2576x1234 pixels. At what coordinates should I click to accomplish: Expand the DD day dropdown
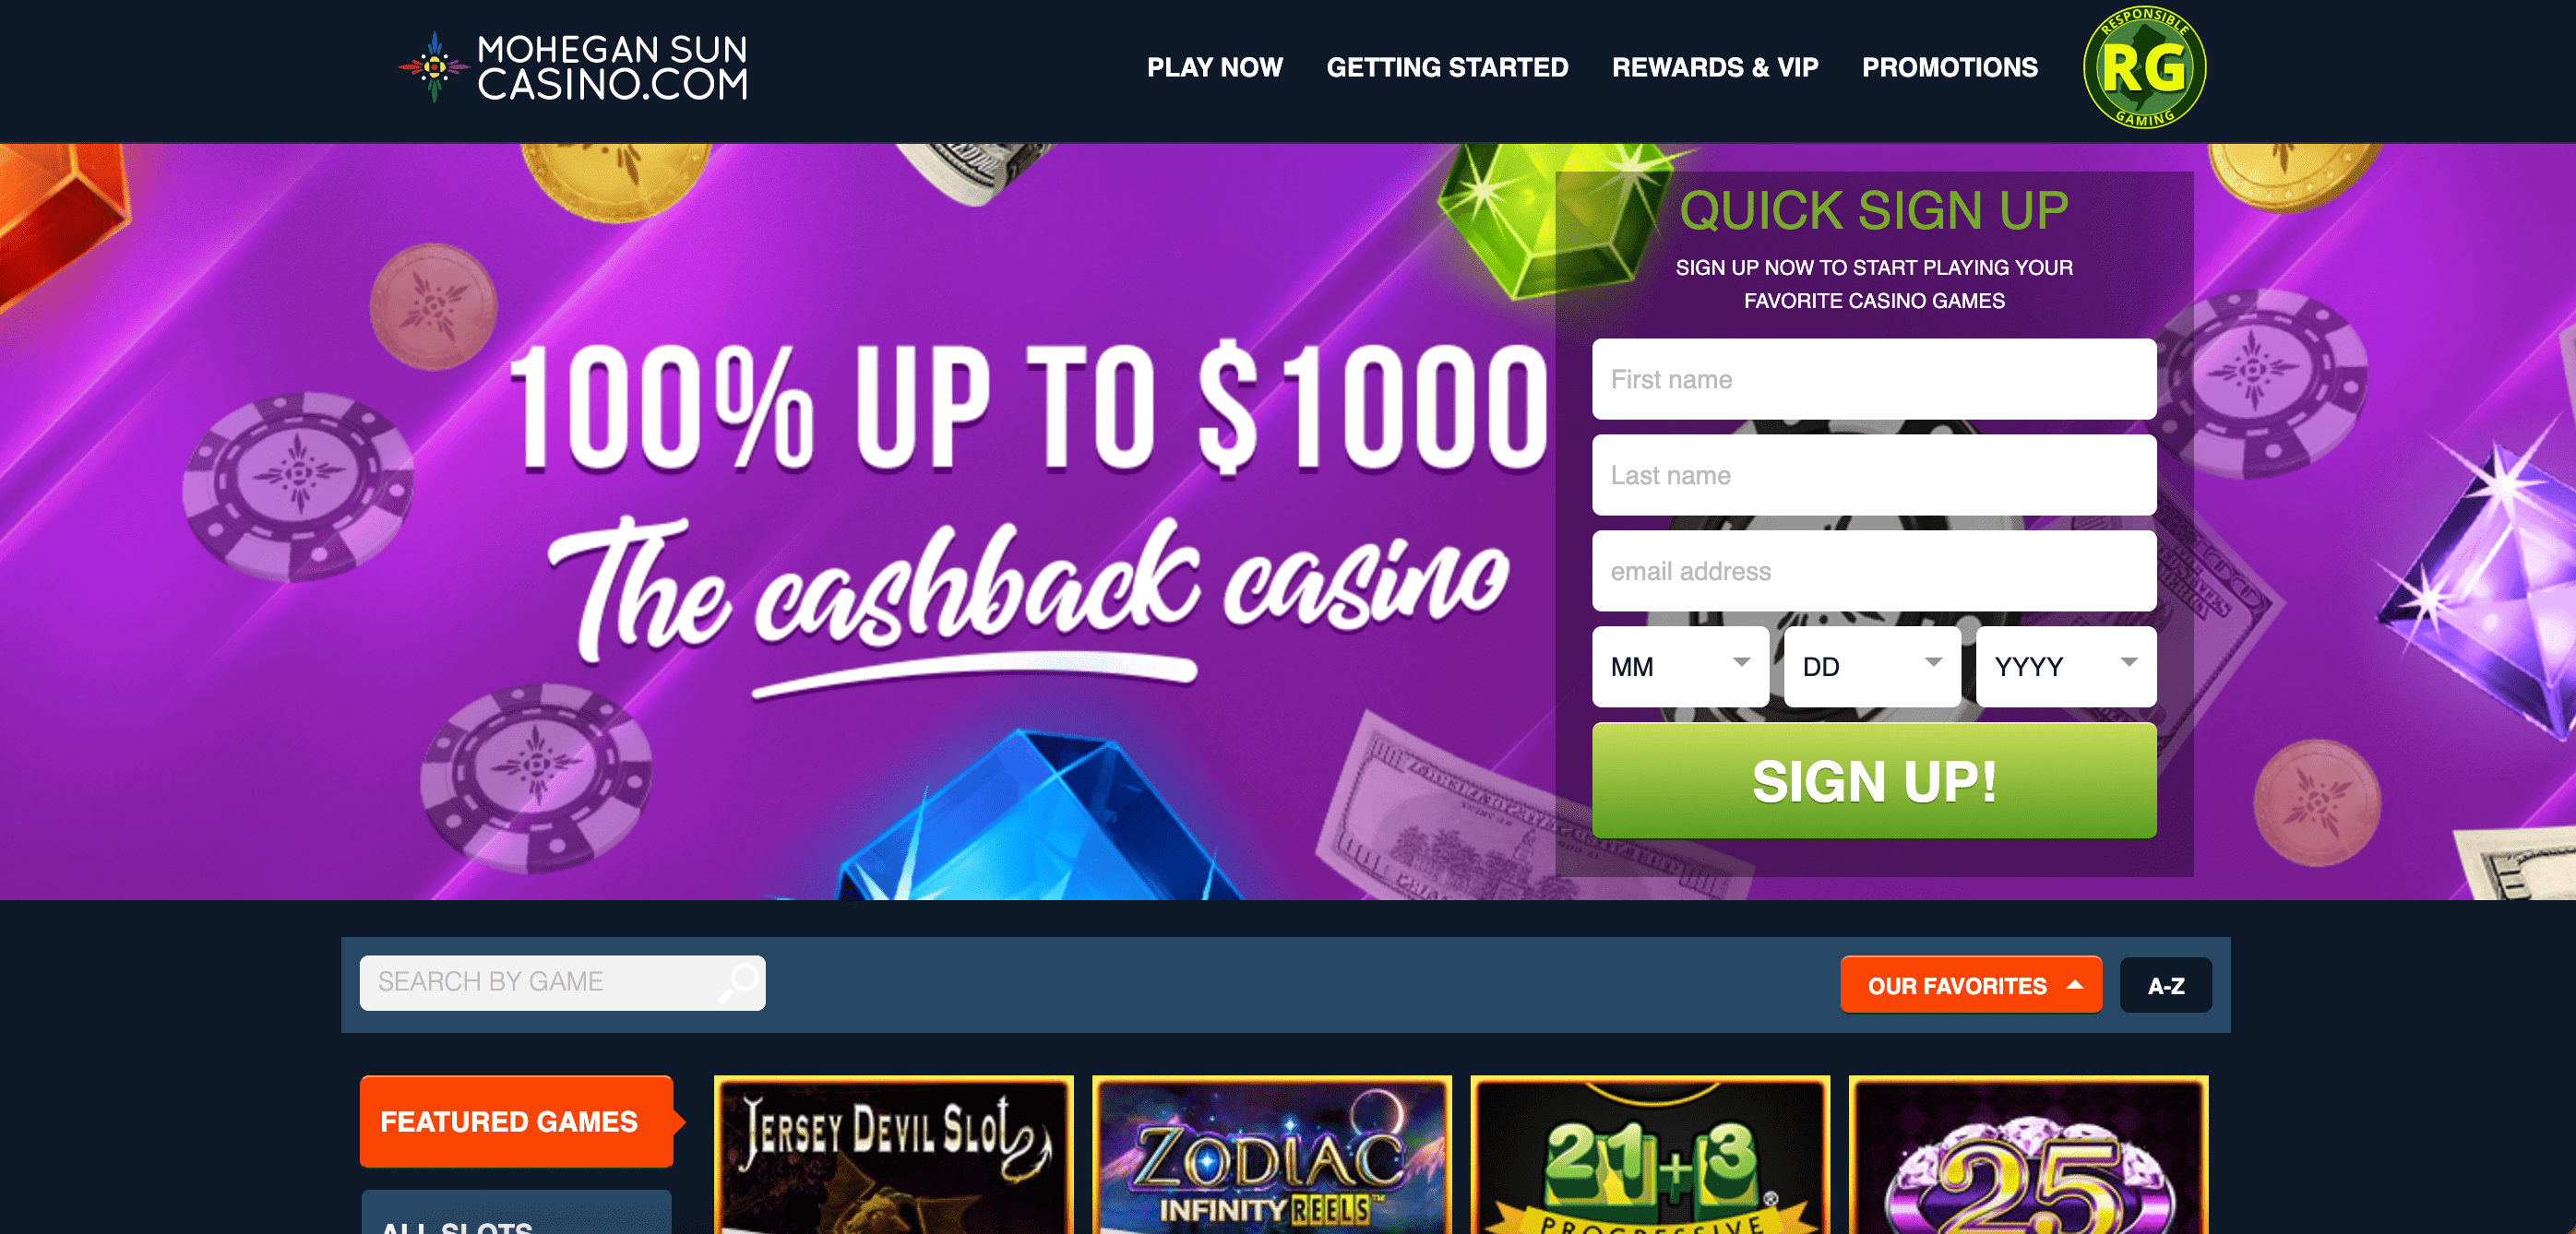[1872, 666]
